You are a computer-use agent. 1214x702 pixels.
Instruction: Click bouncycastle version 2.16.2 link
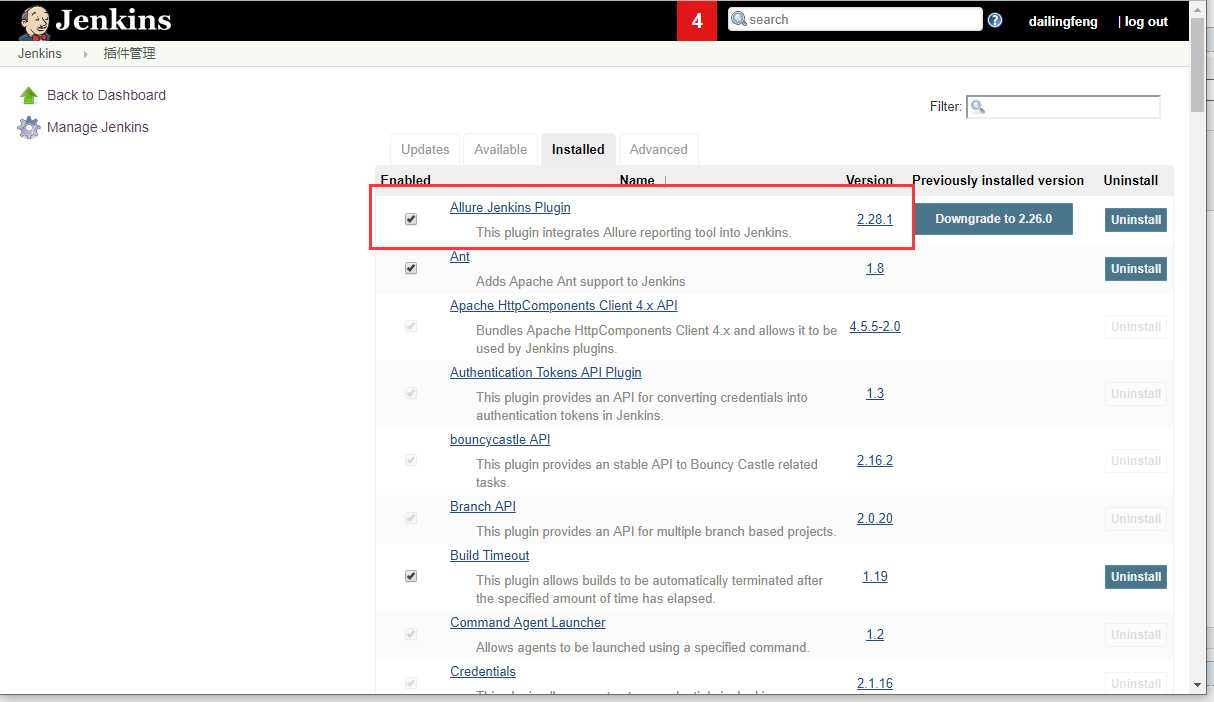pyautogui.click(x=875, y=460)
